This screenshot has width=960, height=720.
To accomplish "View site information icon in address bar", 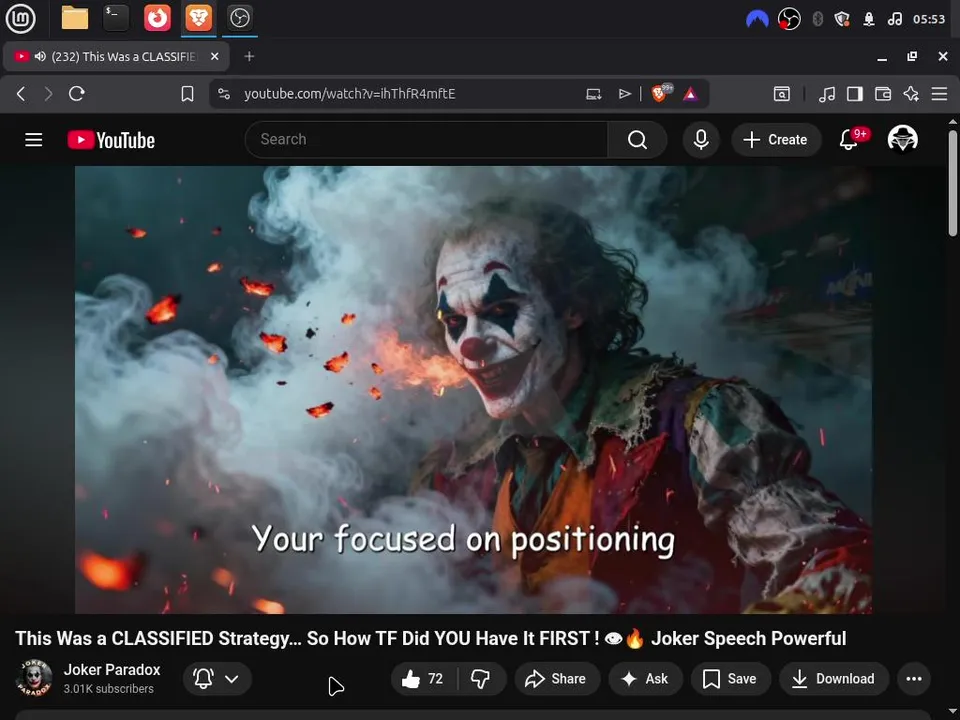I will pos(224,94).
